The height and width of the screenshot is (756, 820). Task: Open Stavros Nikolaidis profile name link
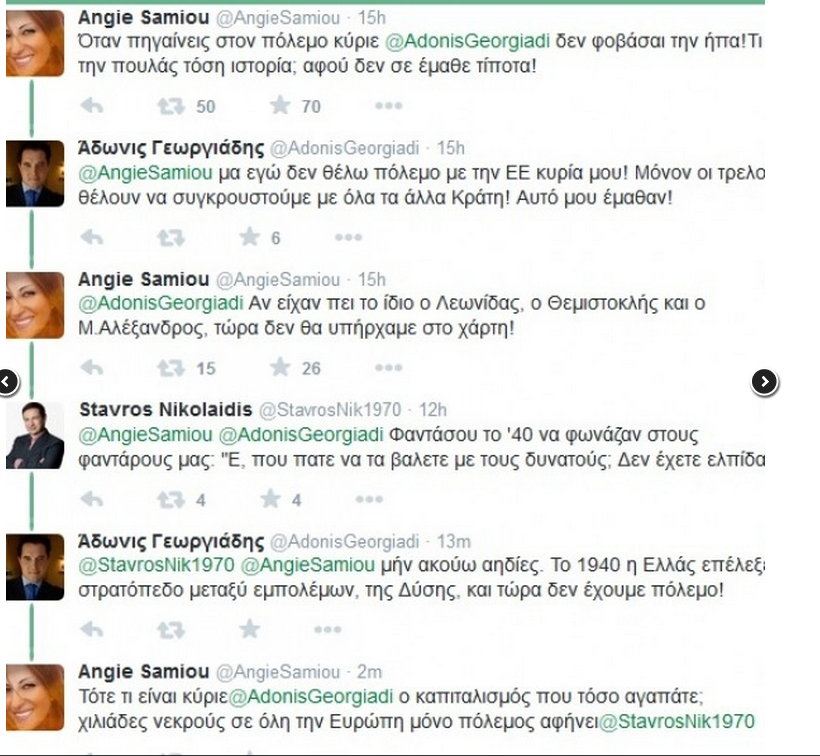[x=163, y=410]
